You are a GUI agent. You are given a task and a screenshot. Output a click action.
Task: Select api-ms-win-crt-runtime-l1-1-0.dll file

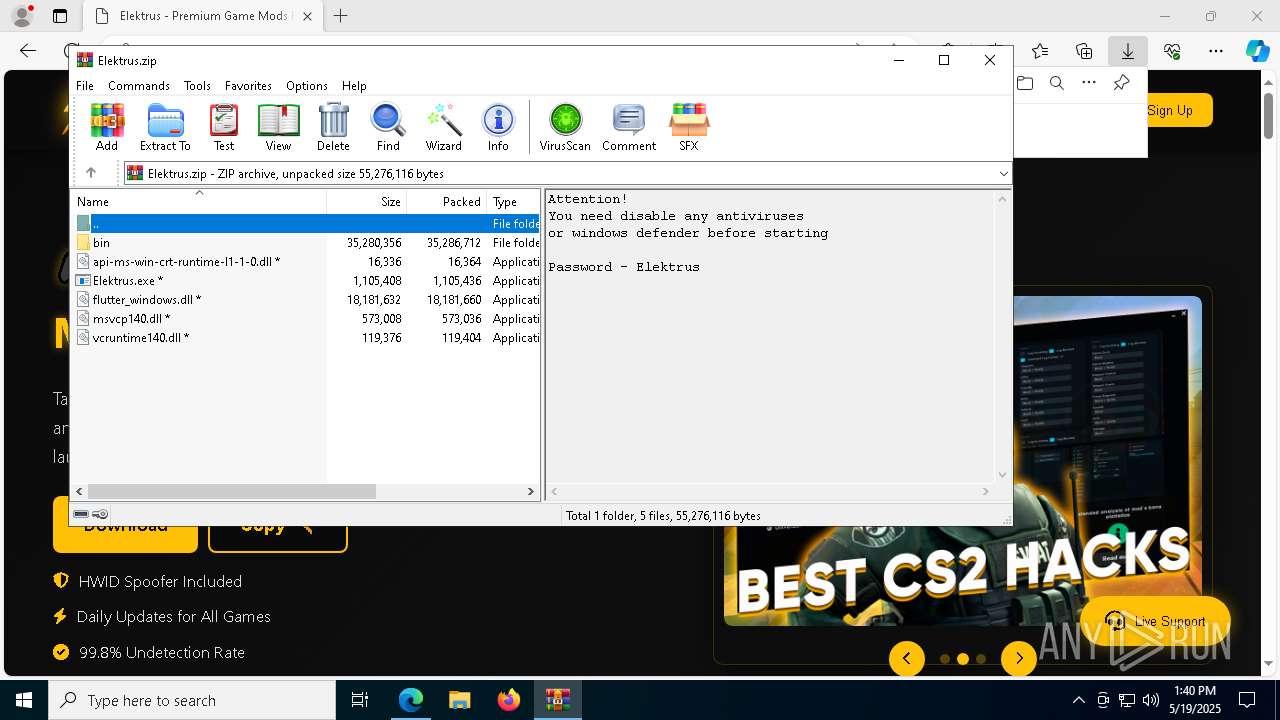tap(305, 262)
